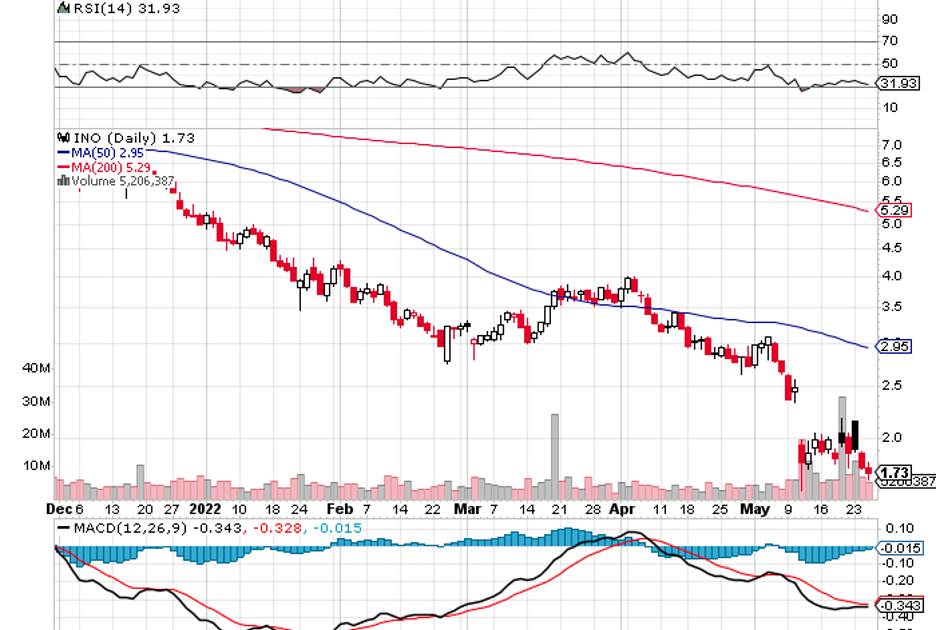This screenshot has height=630, width=936.
Task: Select the 2.95 MA(50) price tag
Action: pyautogui.click(x=892, y=347)
